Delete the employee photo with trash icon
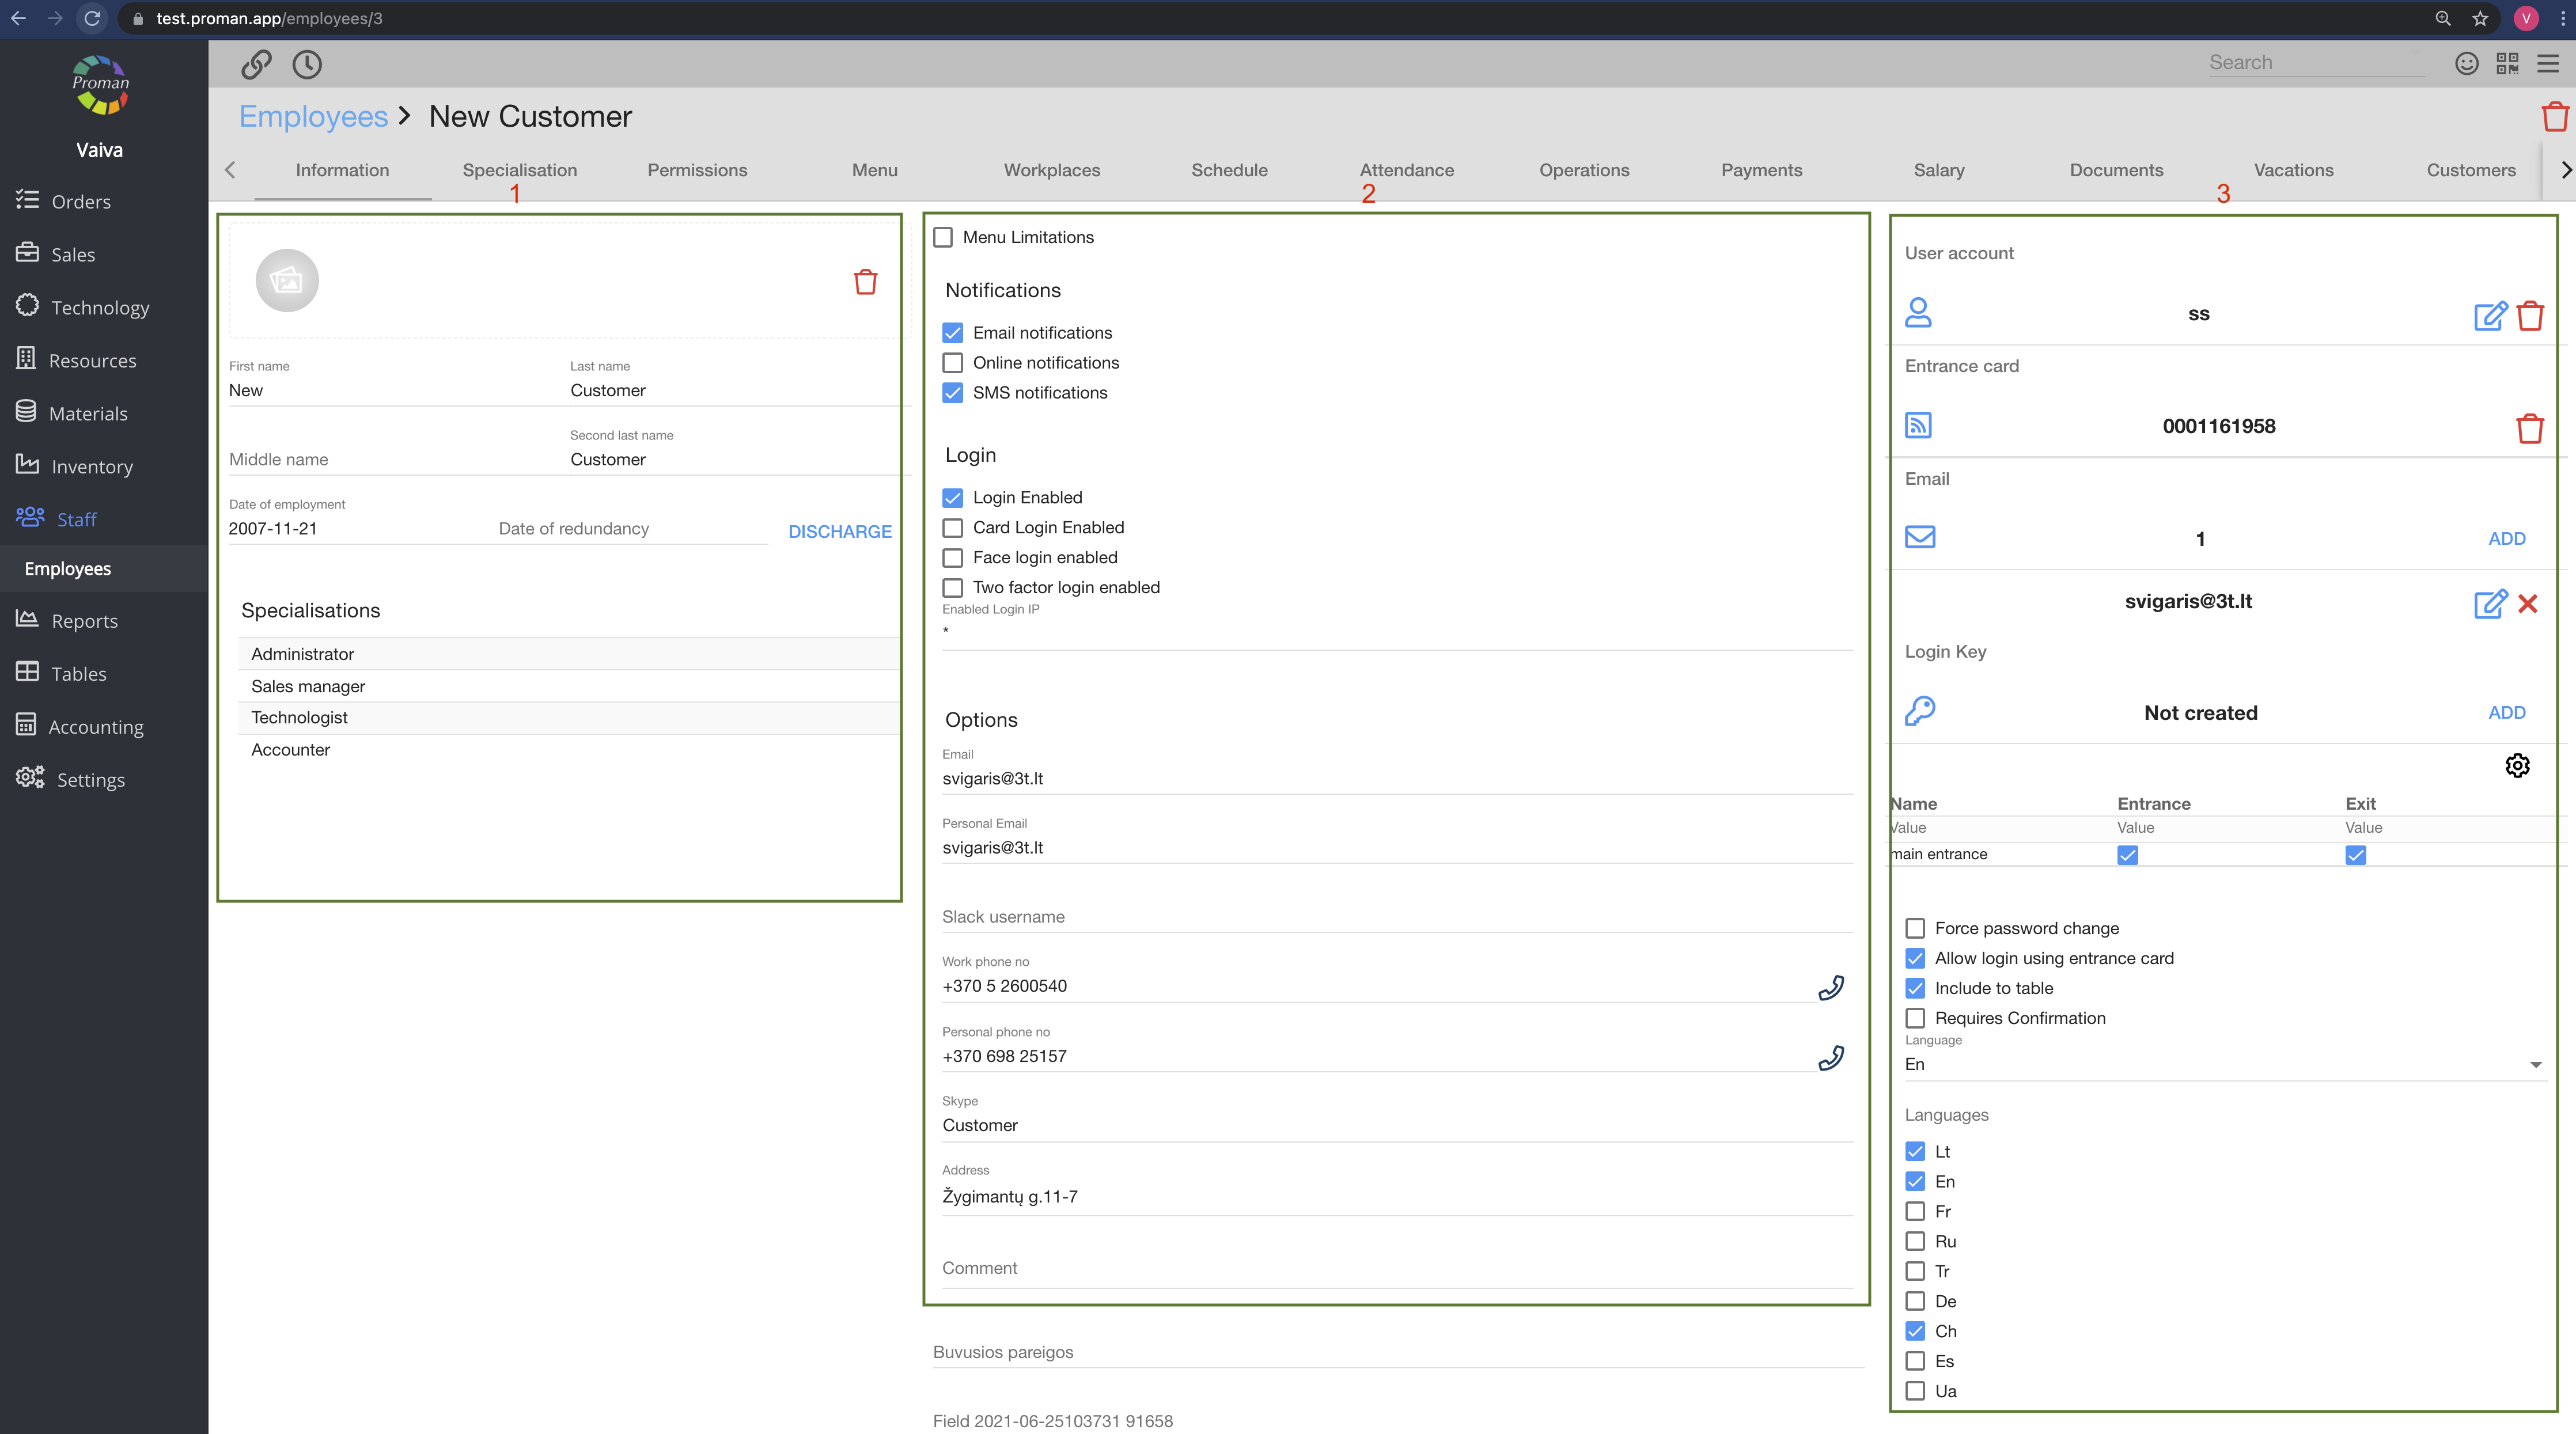 point(865,282)
